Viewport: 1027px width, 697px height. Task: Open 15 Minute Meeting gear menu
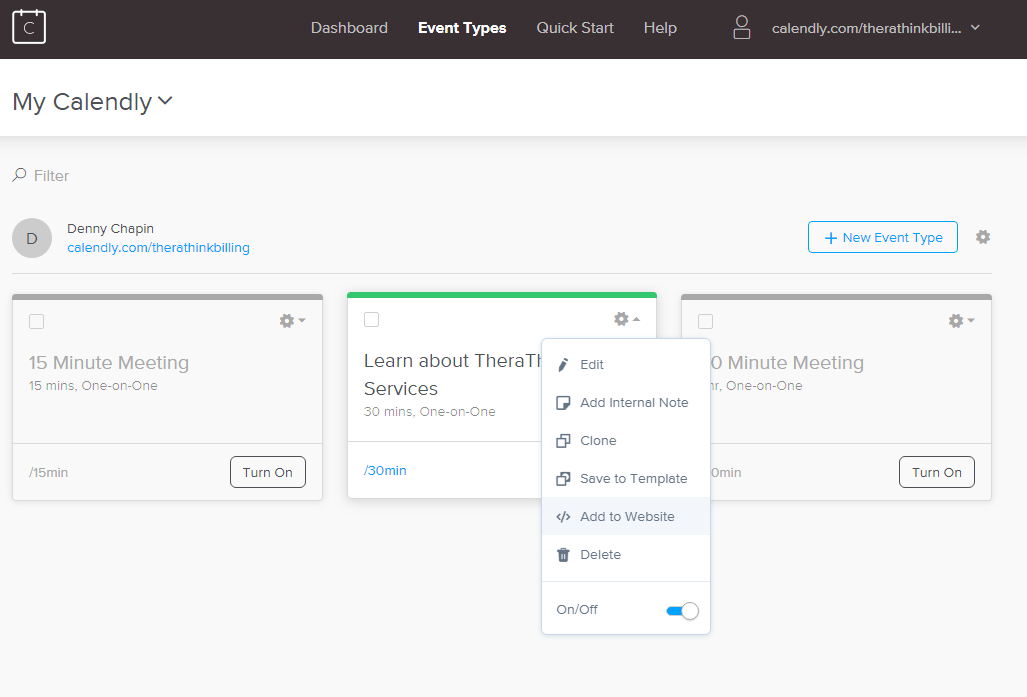click(292, 320)
